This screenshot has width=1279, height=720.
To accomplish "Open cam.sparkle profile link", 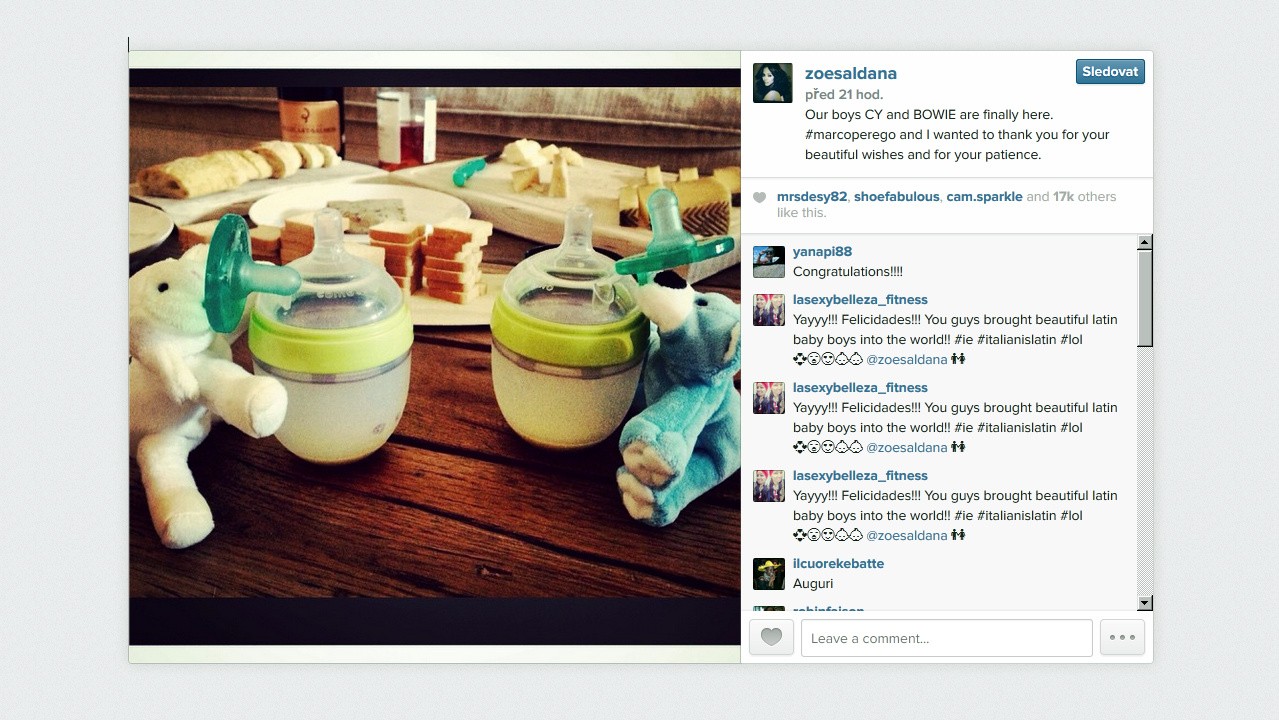I will click(x=985, y=197).
